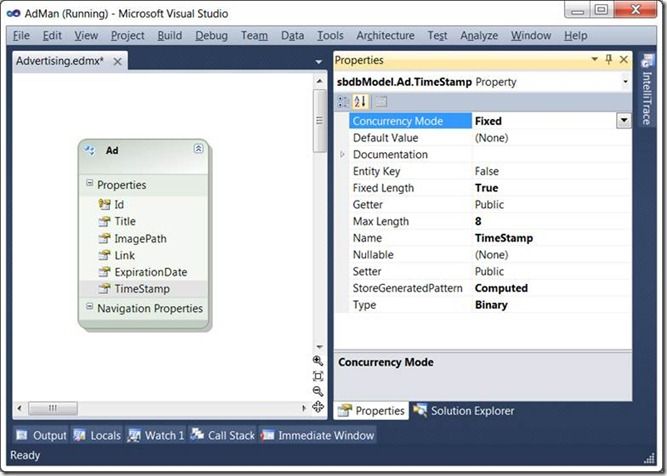The width and height of the screenshot is (667, 476).
Task: Open the Team menu
Action: [254, 36]
